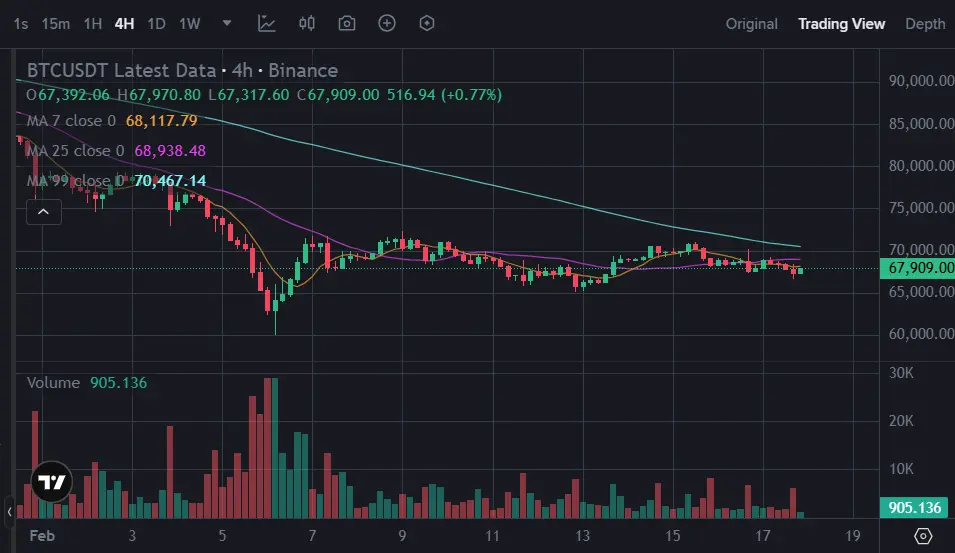The height and width of the screenshot is (553, 955).
Task: Click the MA 7 value 68,117.79
Action: [161, 121]
